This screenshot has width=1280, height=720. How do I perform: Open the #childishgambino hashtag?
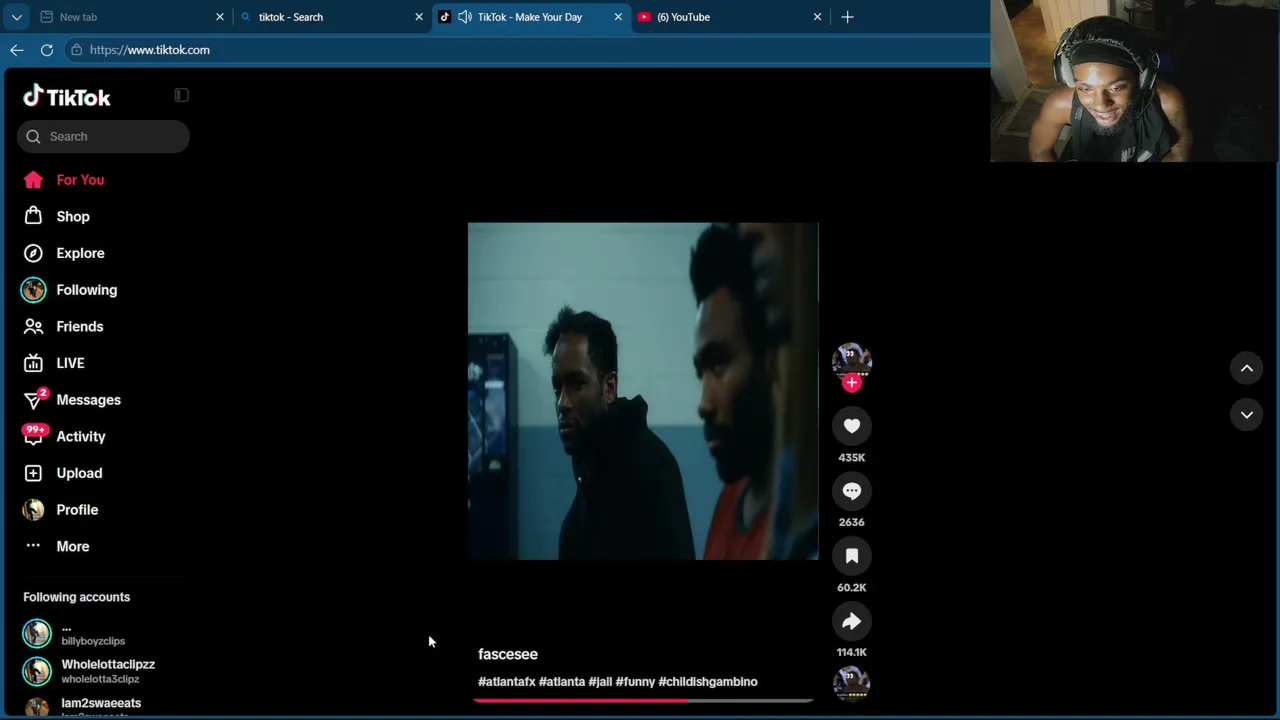click(708, 682)
